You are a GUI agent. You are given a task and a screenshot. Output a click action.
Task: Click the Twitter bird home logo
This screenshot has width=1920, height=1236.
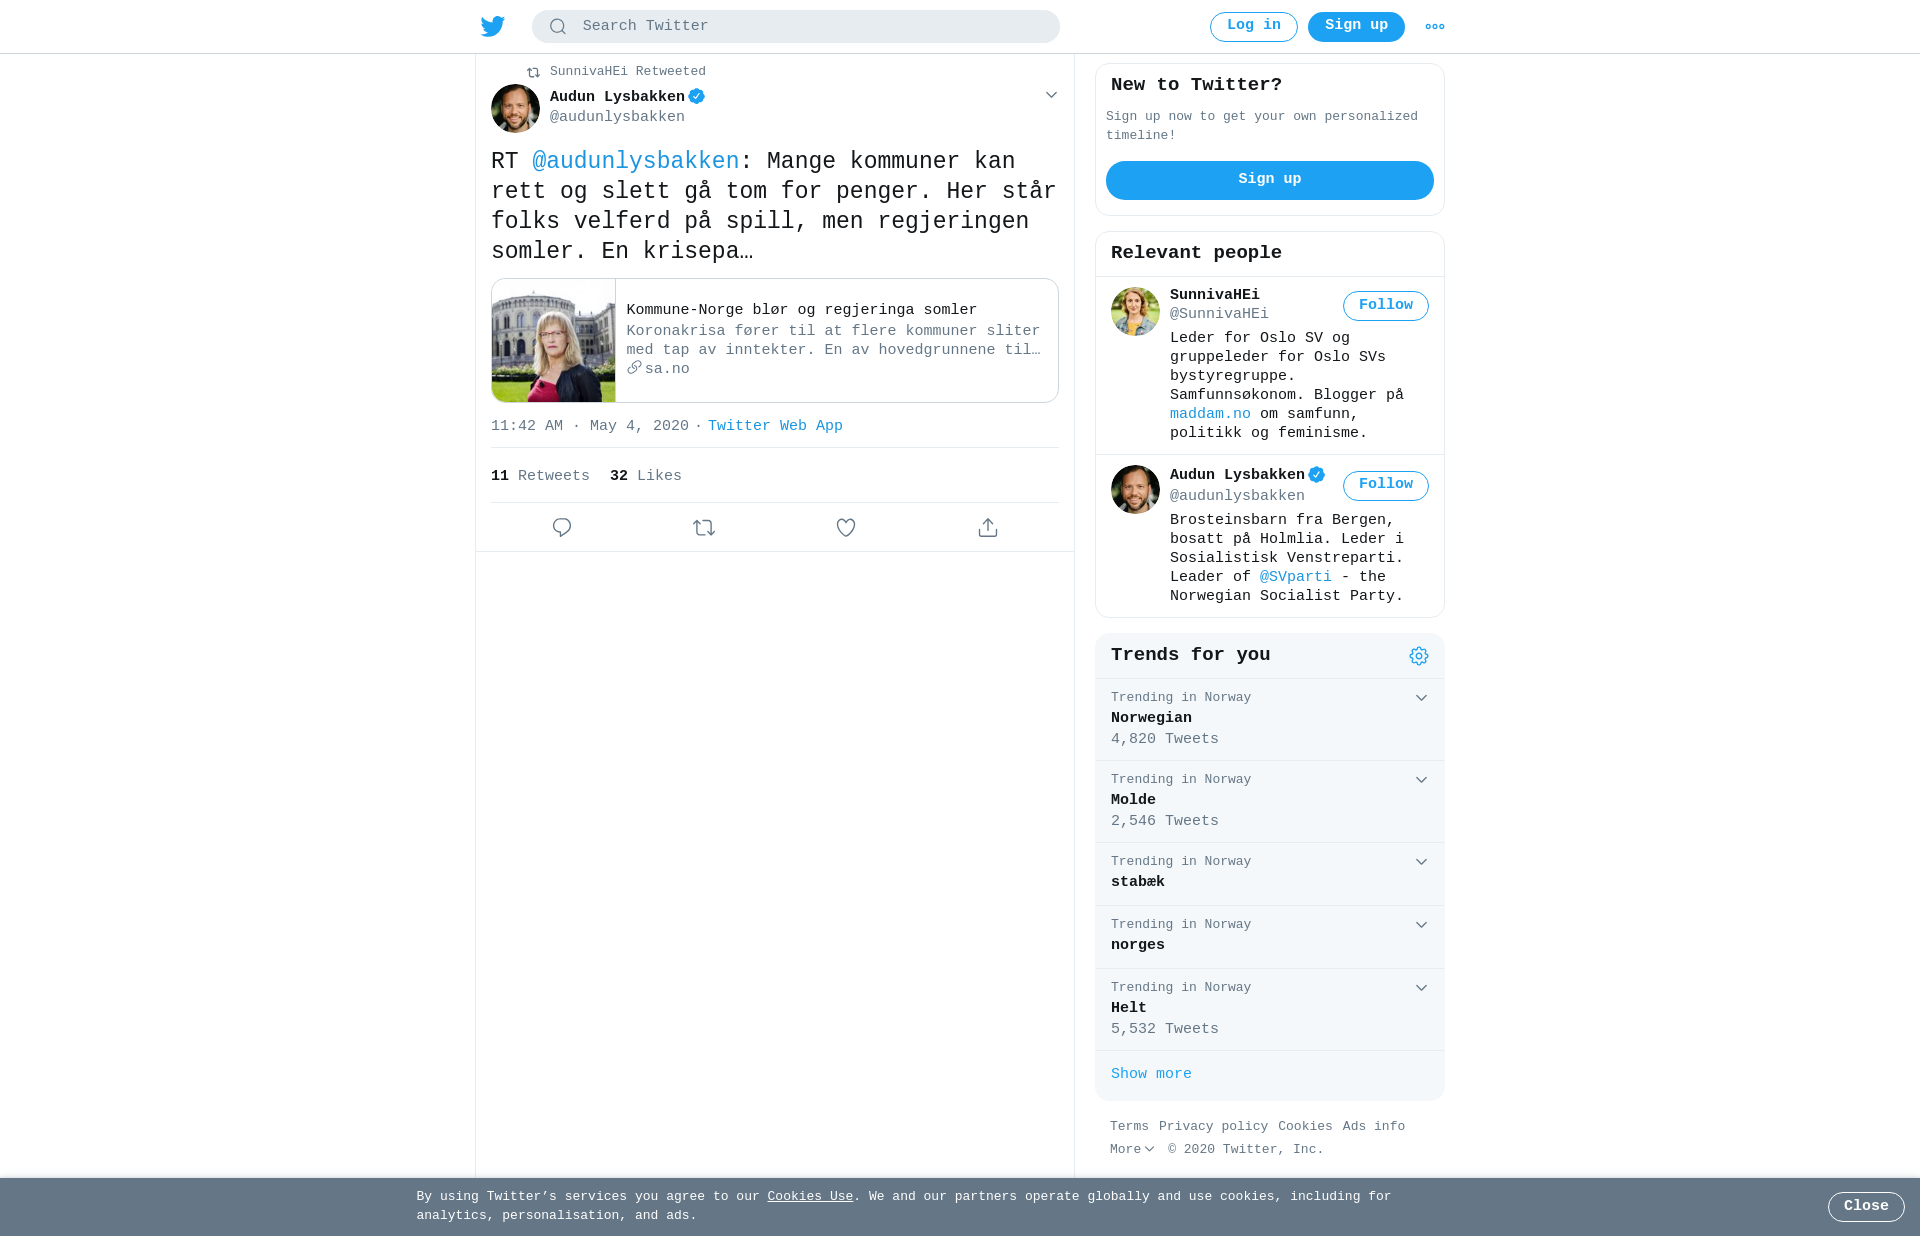492,27
